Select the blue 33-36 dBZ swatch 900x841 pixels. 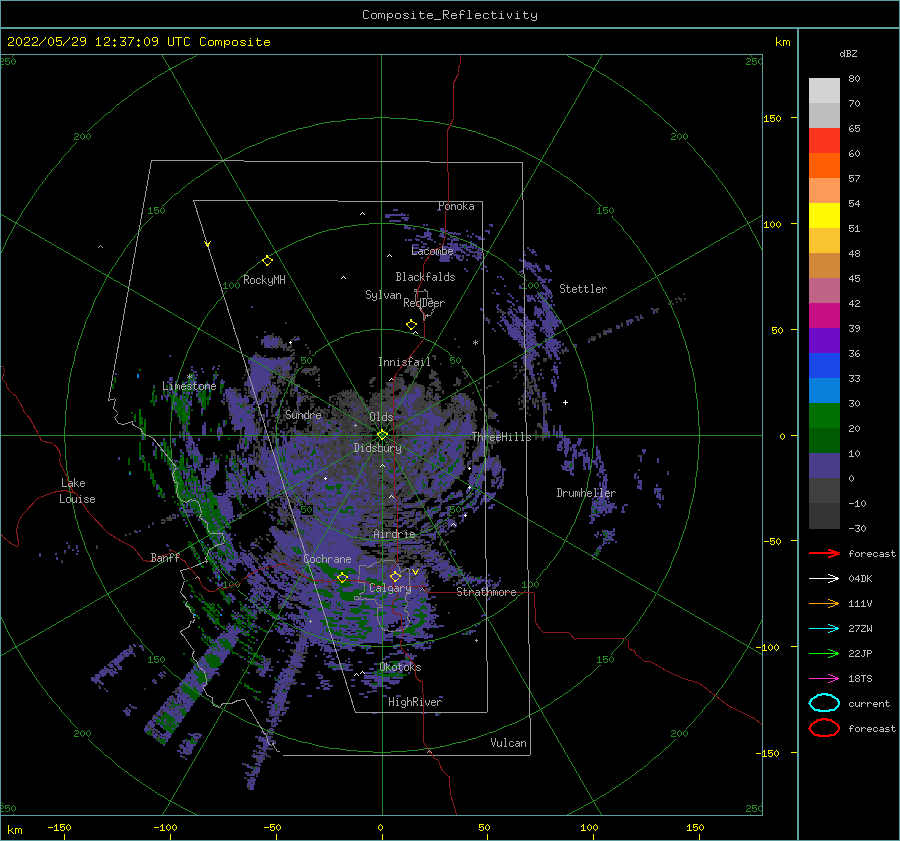click(824, 366)
